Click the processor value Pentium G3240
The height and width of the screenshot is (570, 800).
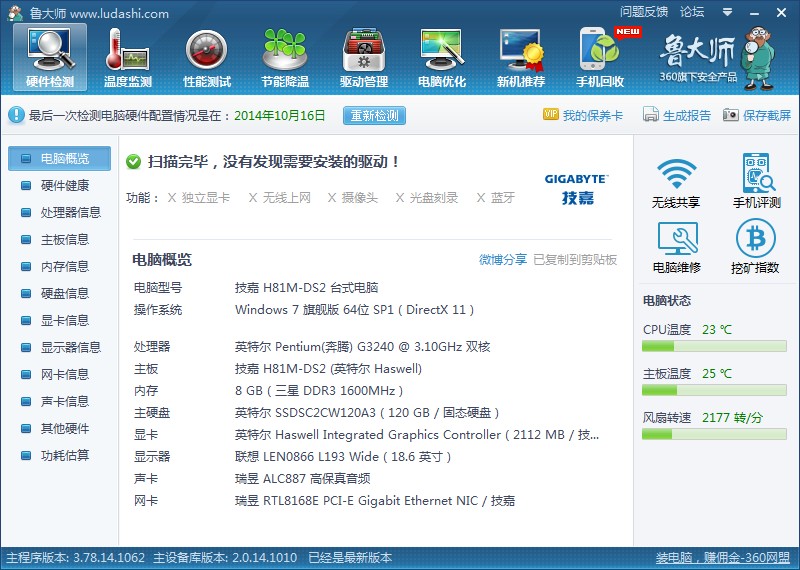(x=363, y=347)
